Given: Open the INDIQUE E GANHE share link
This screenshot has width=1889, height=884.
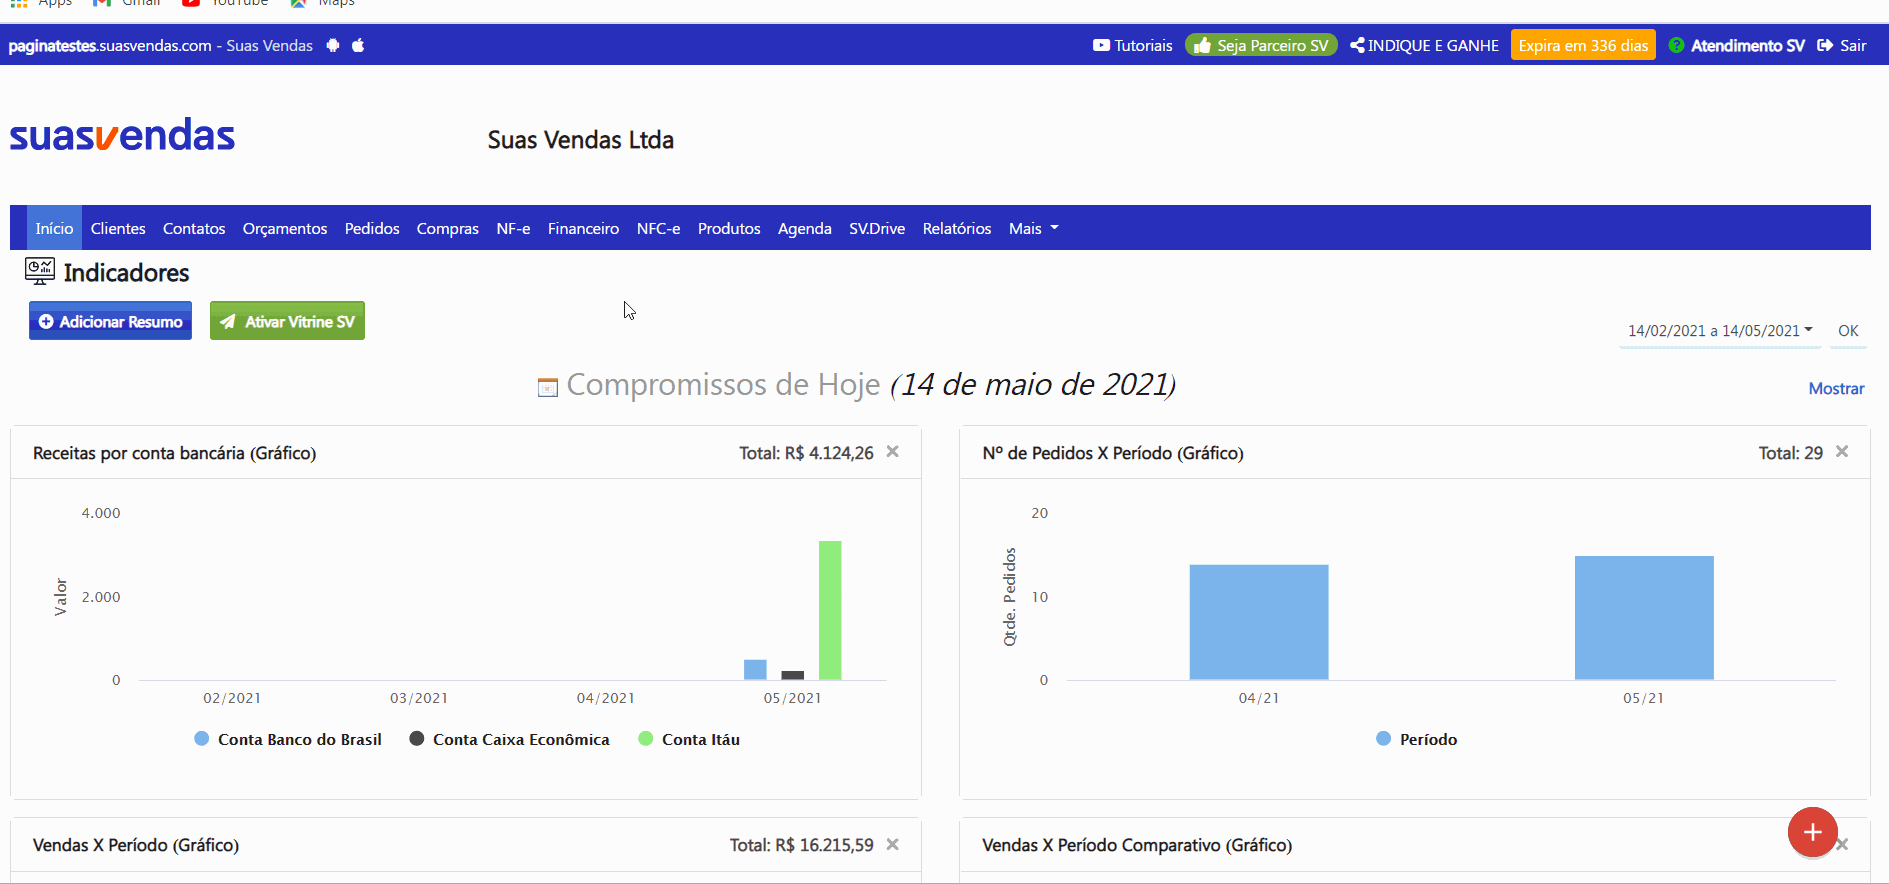Looking at the screenshot, I should [x=1424, y=45].
